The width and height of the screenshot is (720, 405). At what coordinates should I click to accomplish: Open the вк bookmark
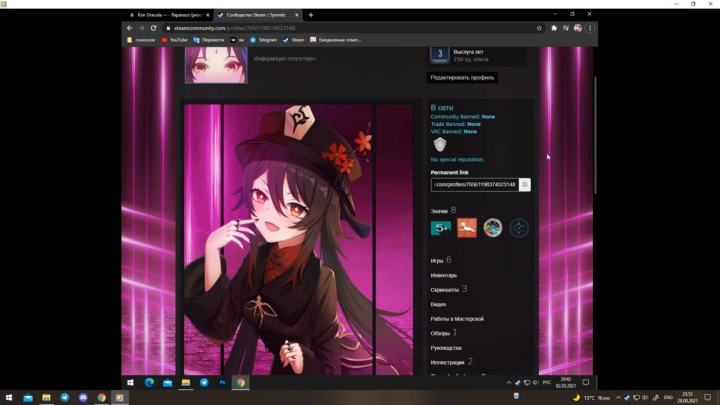coord(237,40)
